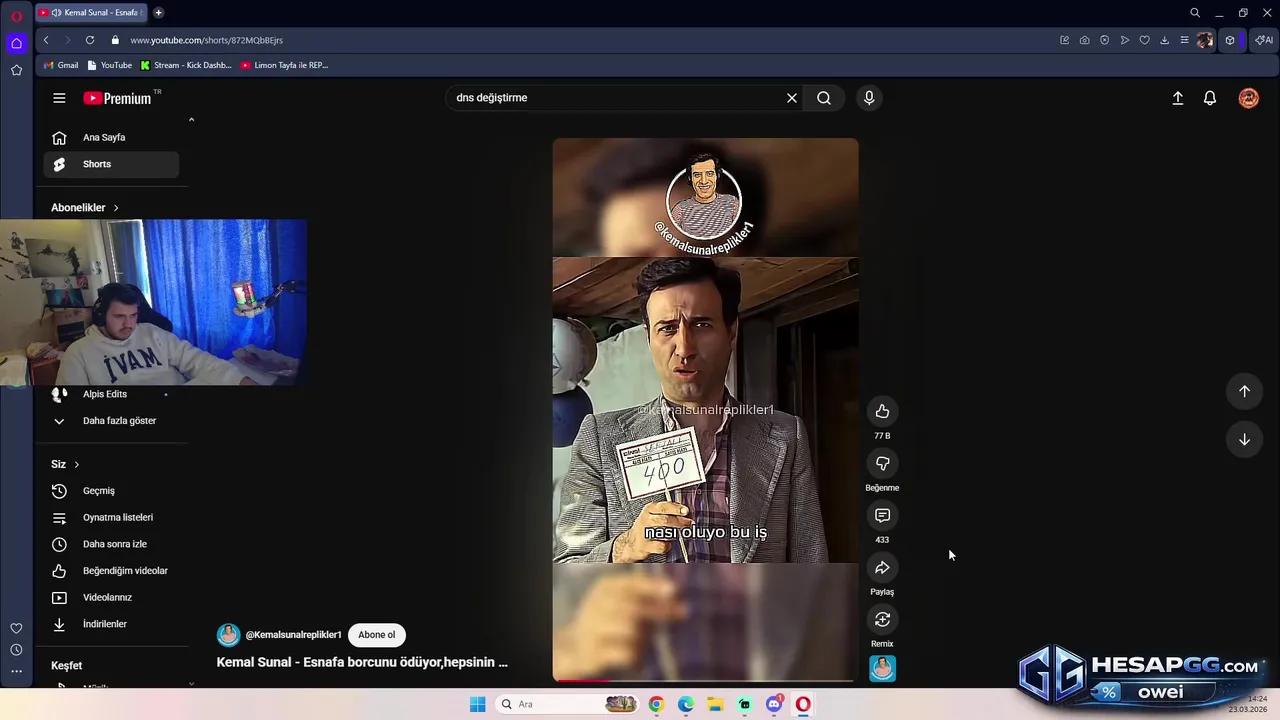1280x720 pixels.
Task: Open the Alpis Edits subscription
Action: 111,394
